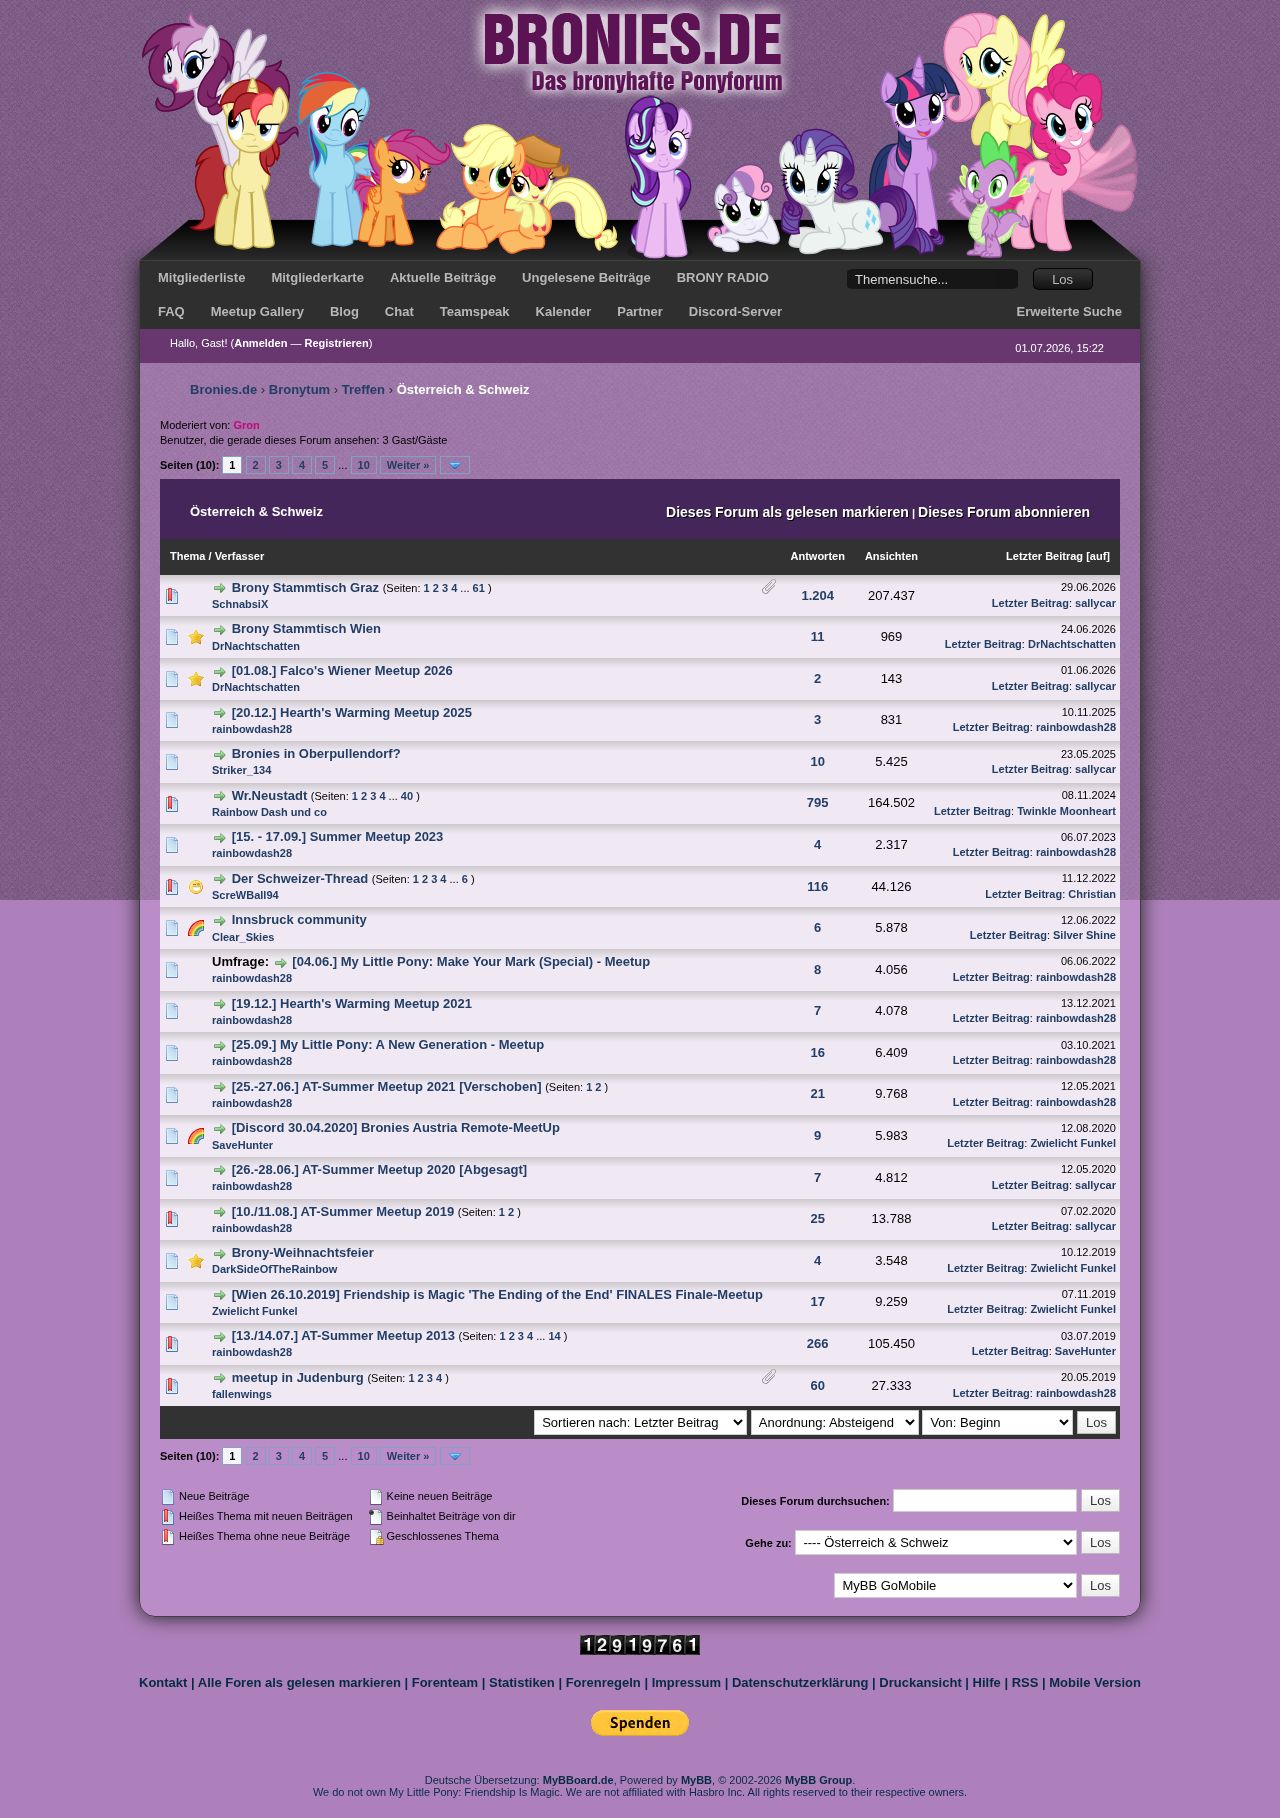The width and height of the screenshot is (1280, 1818).
Task: Open the Impressum footer link
Action: coord(686,1682)
